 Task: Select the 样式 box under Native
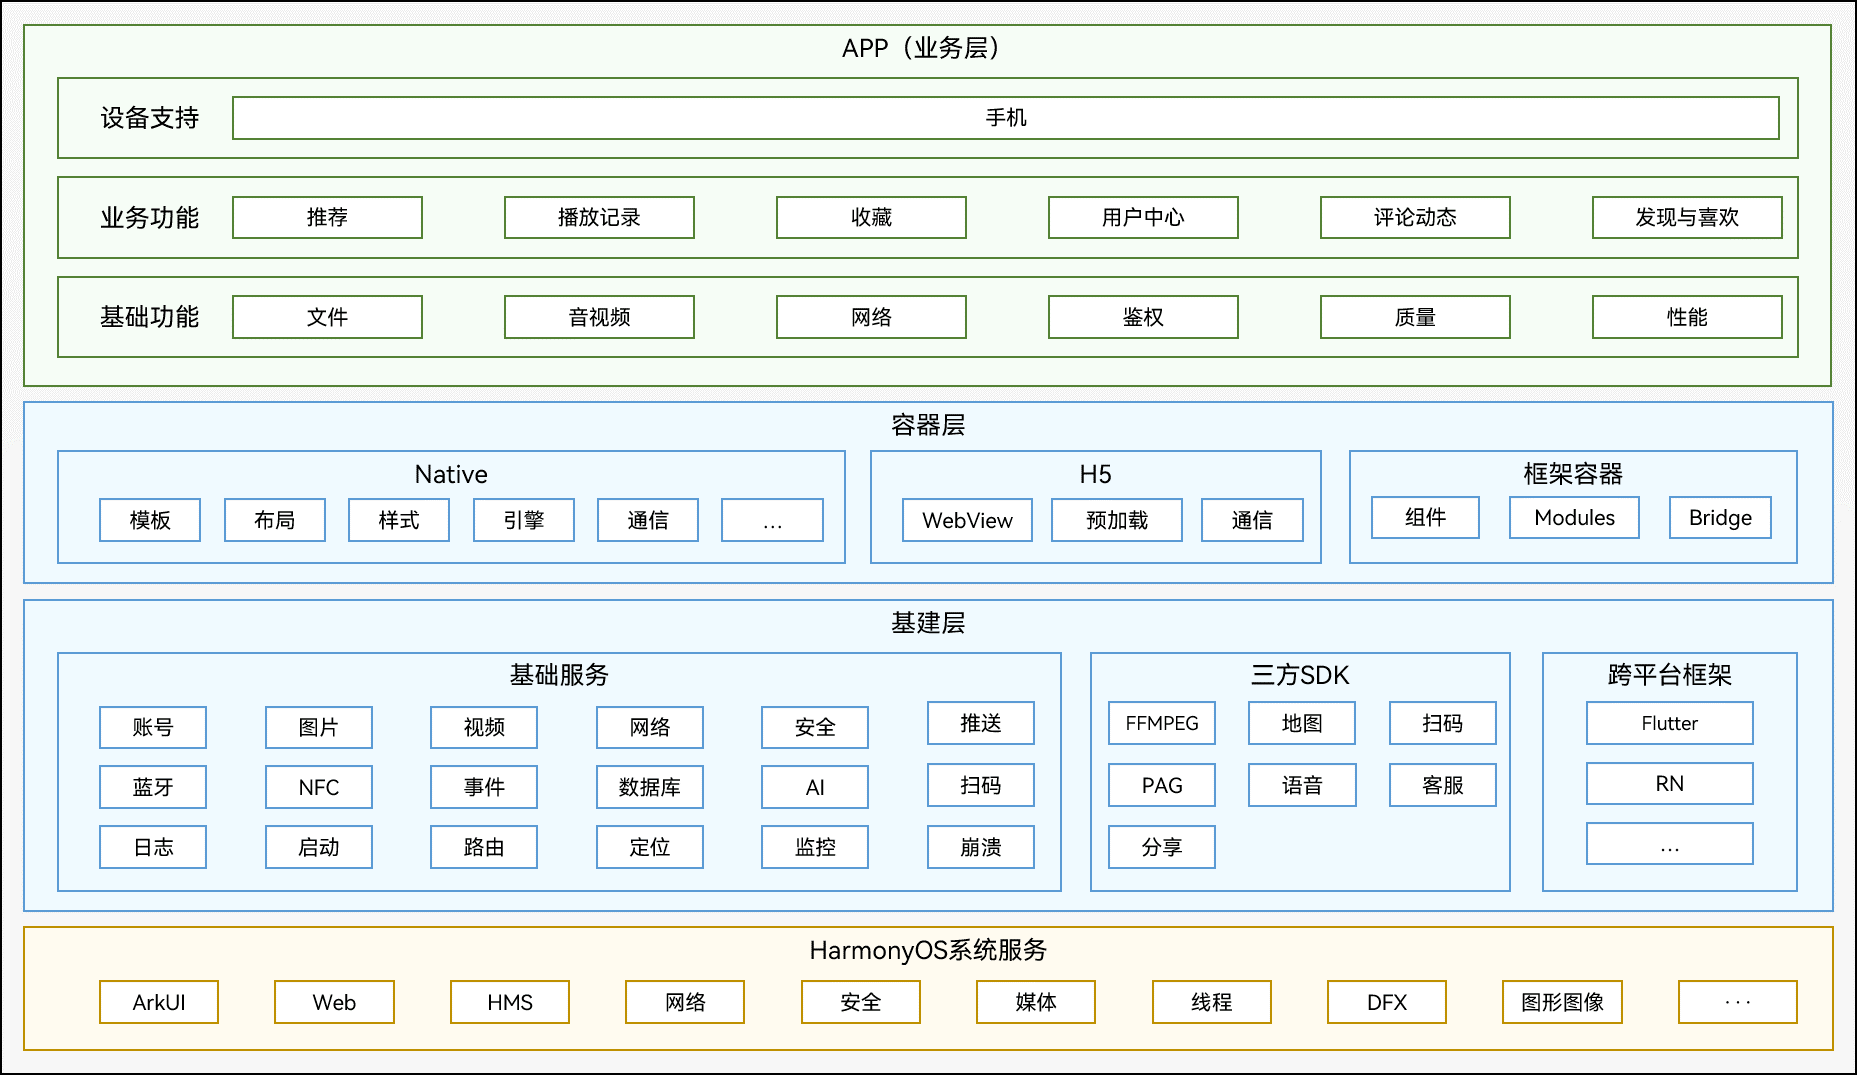click(x=399, y=520)
